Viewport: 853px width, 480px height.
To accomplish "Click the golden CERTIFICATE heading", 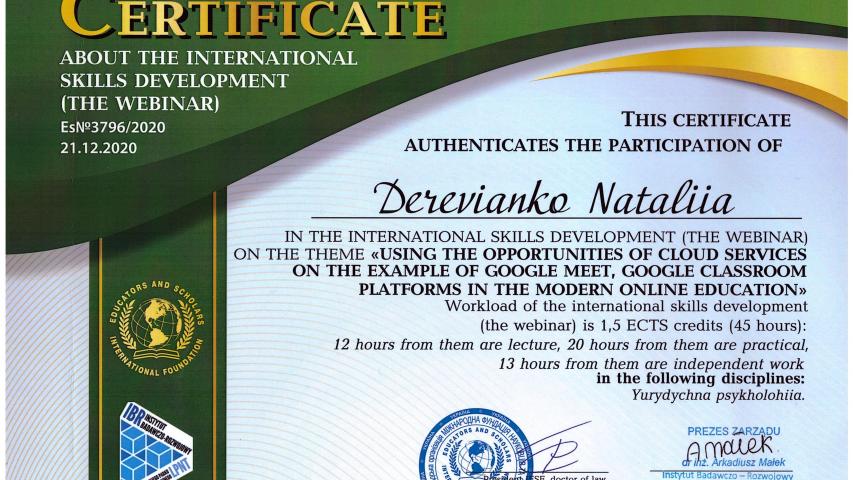I will [254, 20].
